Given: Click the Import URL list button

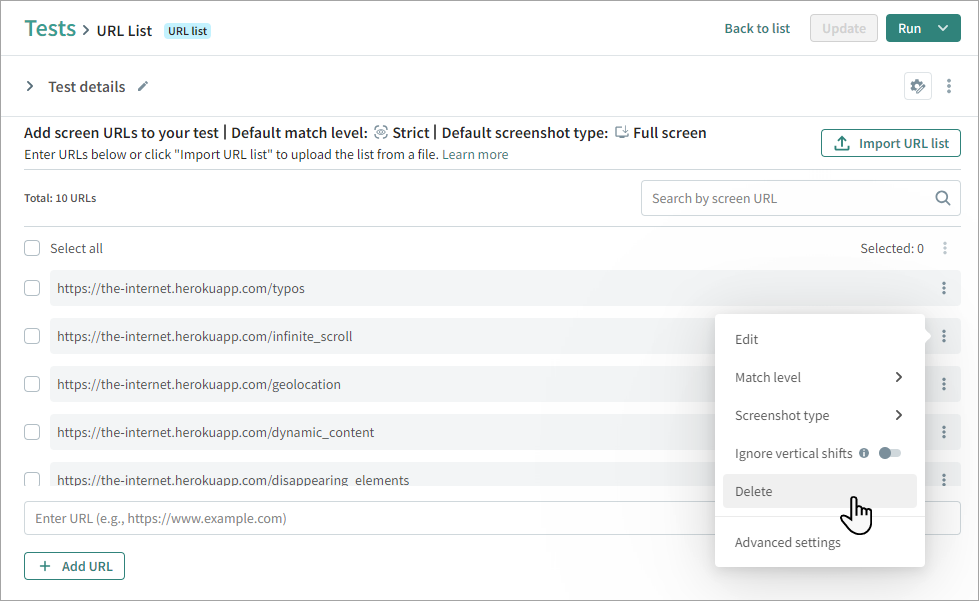Looking at the screenshot, I should pyautogui.click(x=891, y=143).
